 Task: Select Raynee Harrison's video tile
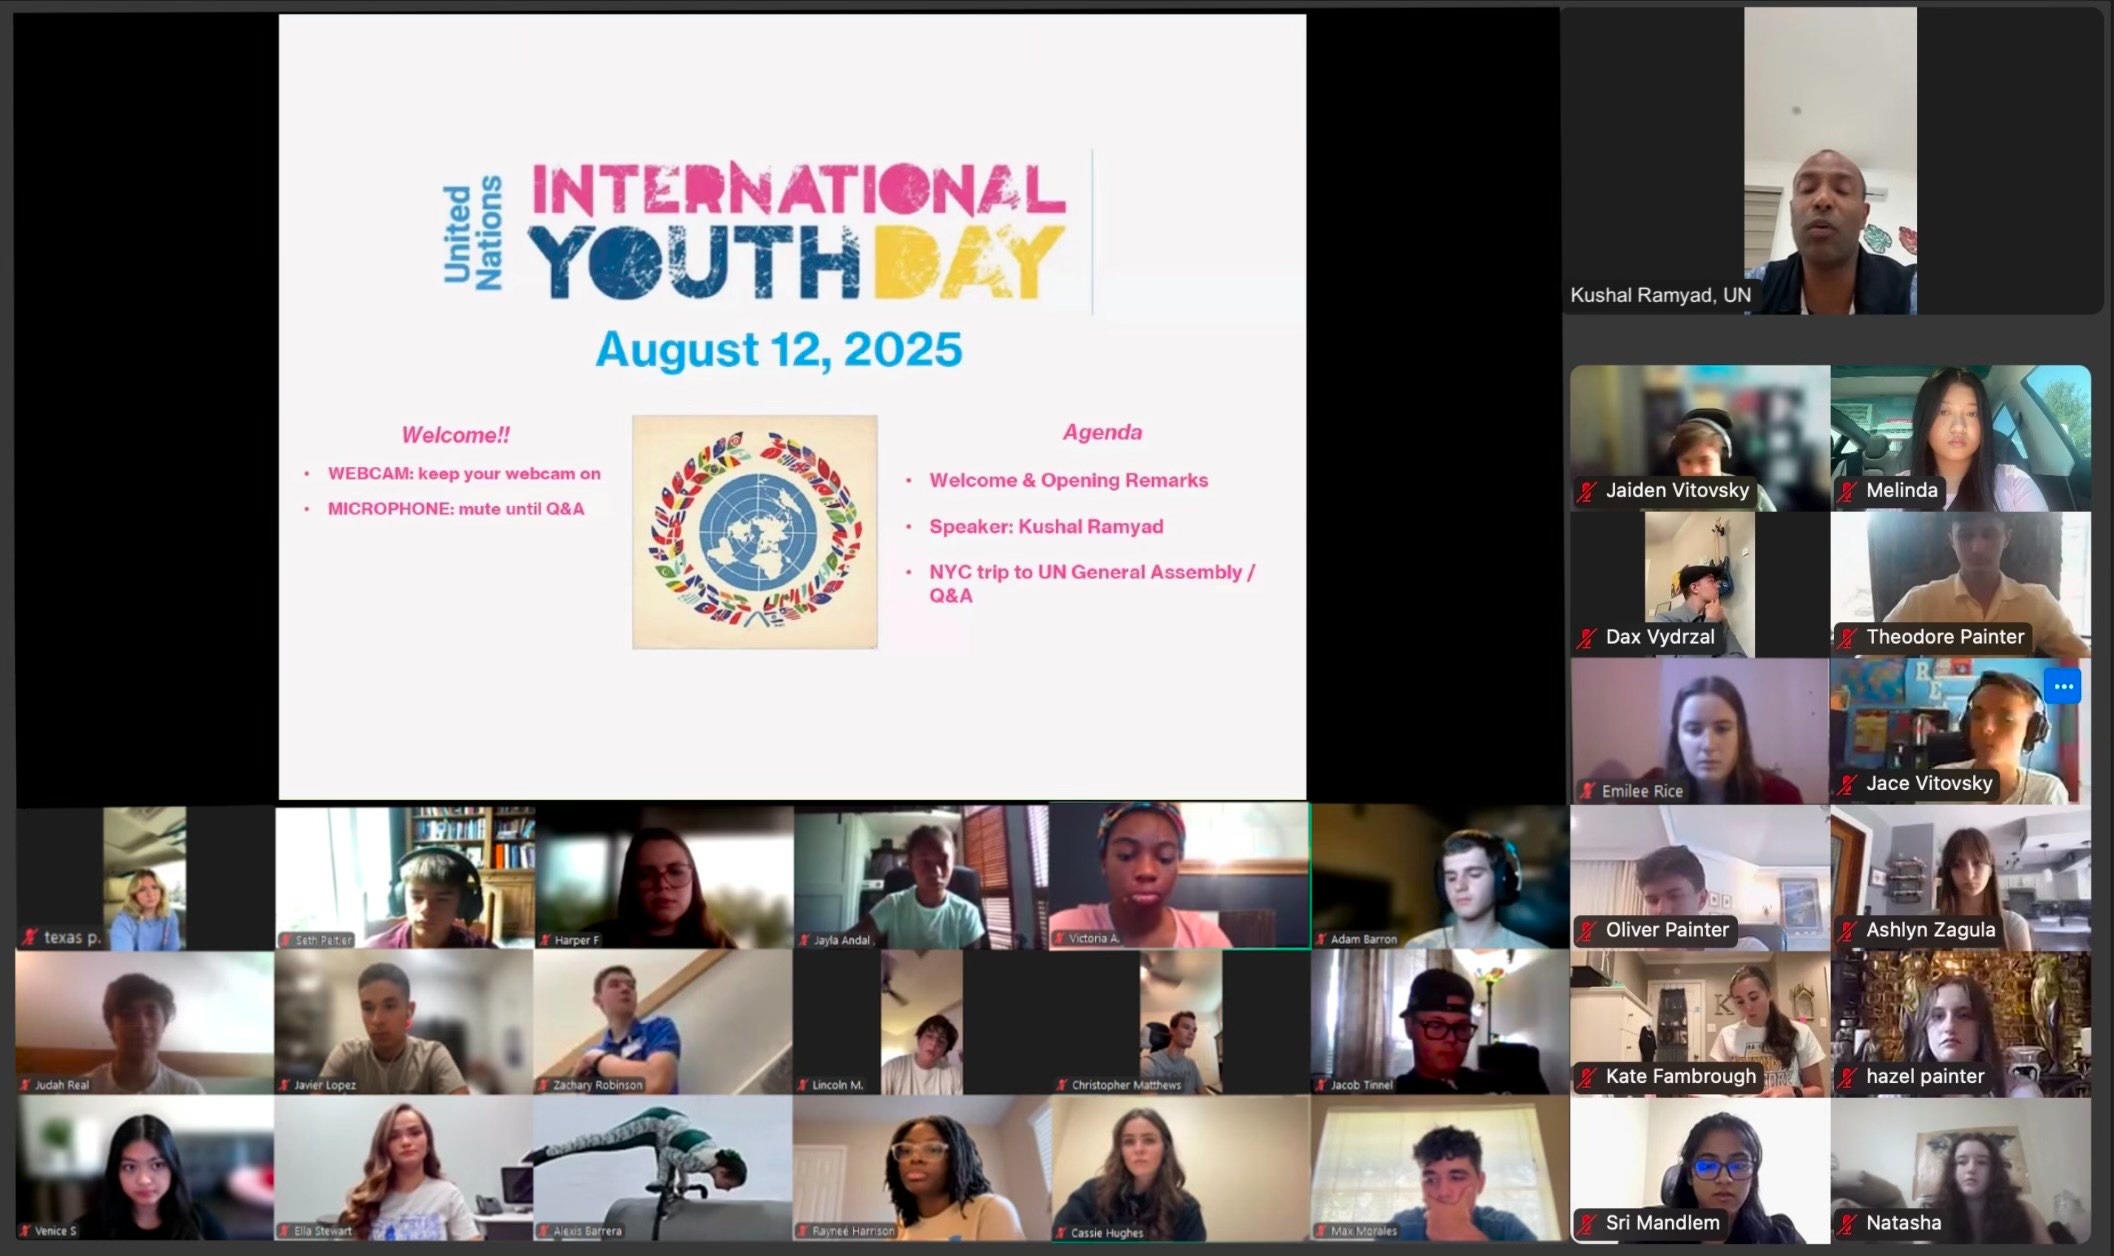(922, 1168)
